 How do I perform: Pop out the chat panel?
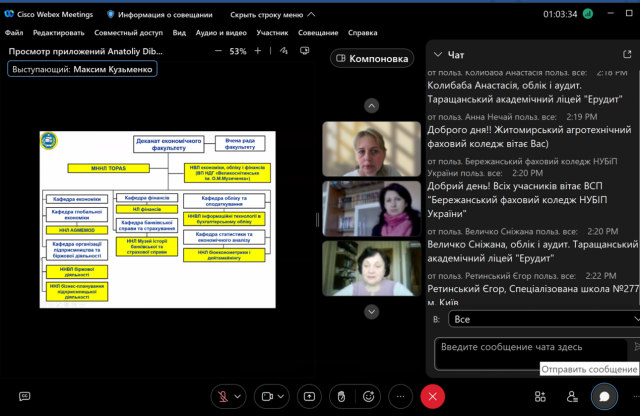[x=628, y=55]
